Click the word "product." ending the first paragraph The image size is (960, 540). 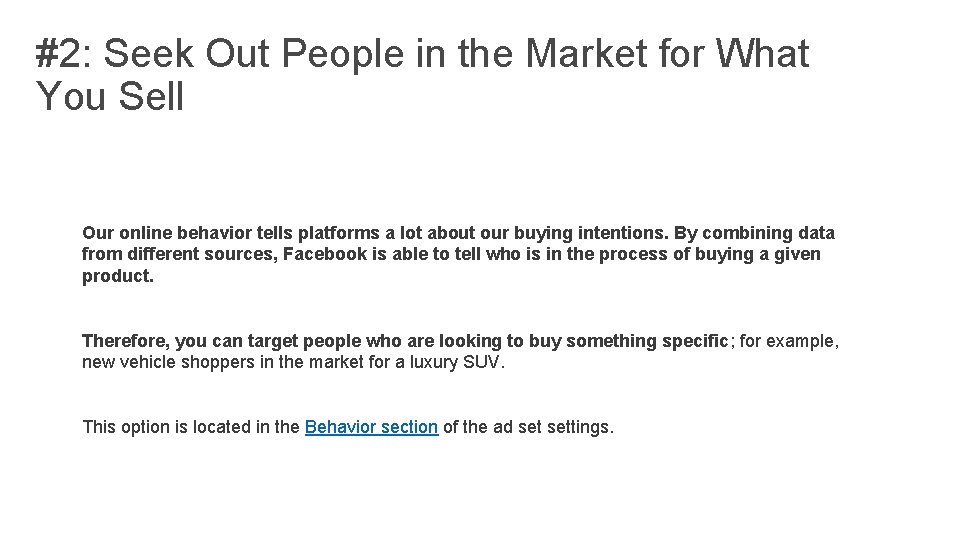(118, 275)
